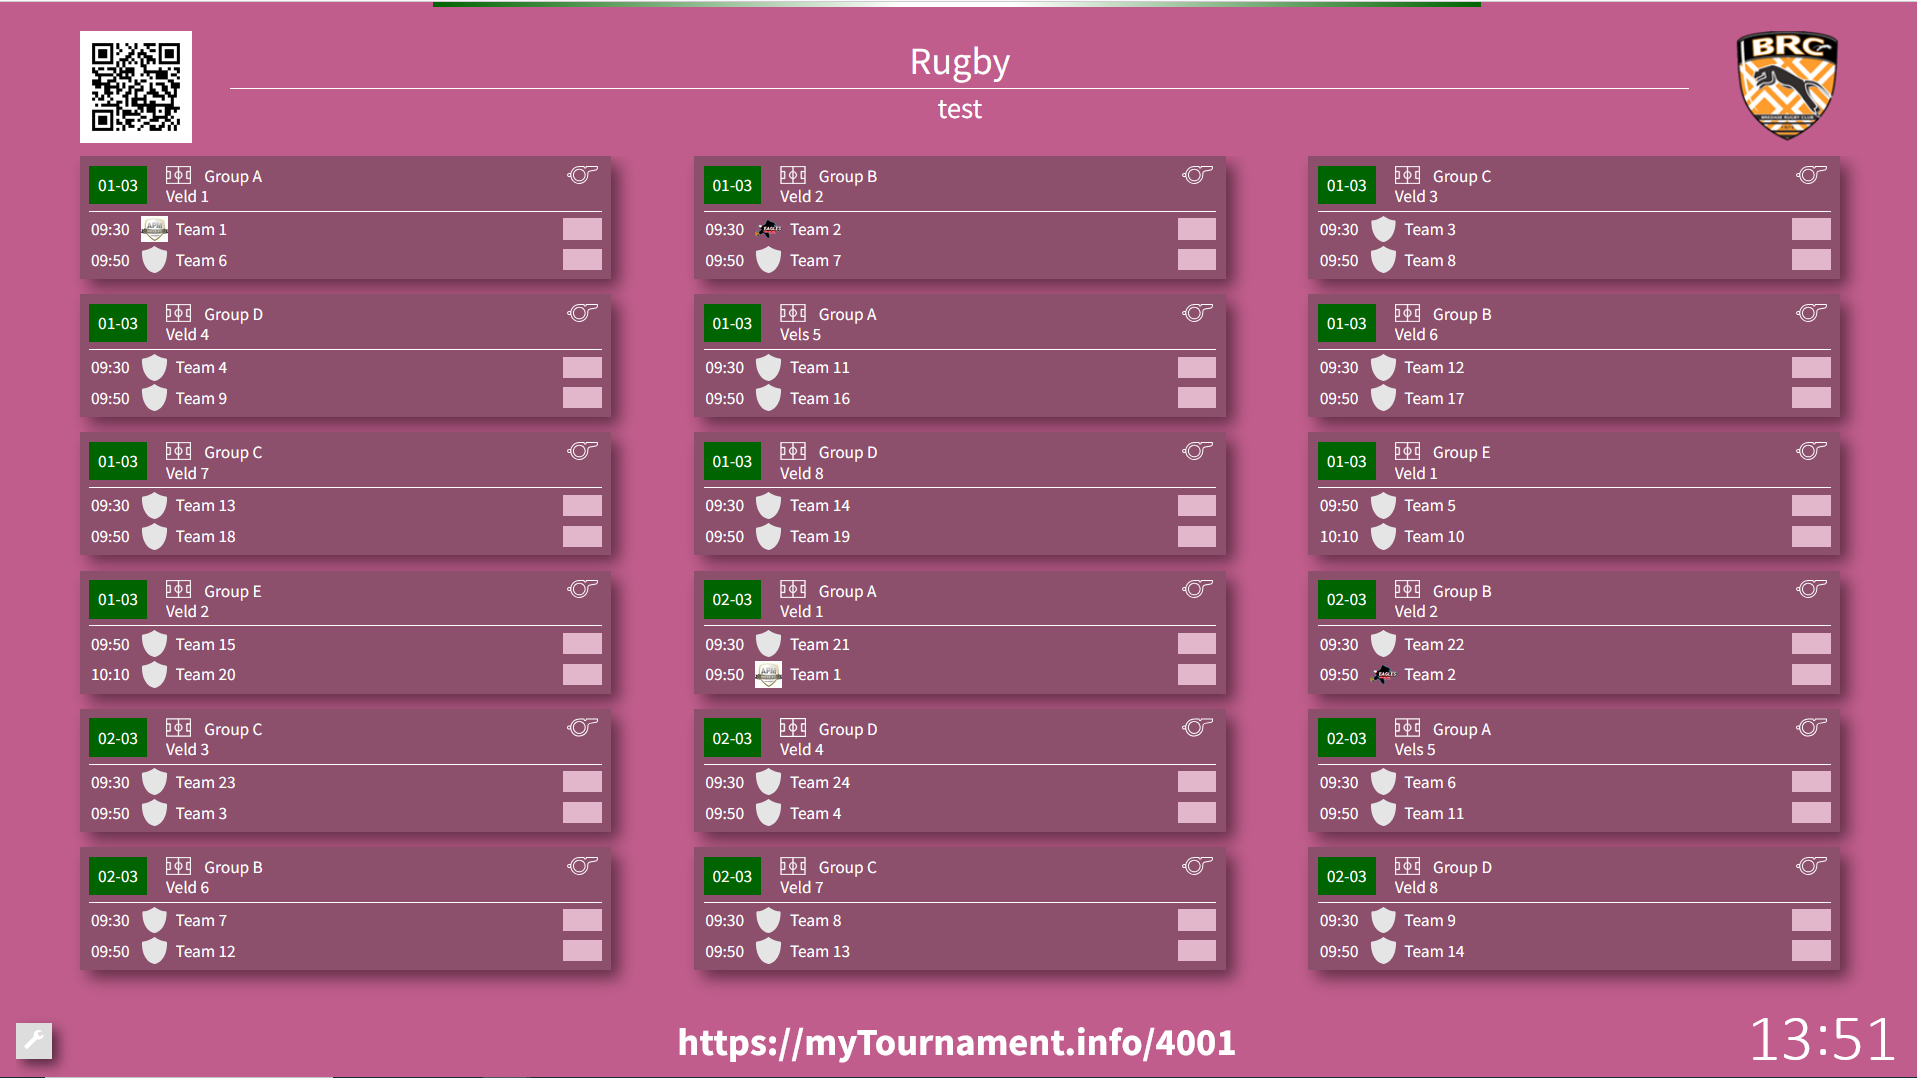
Task: Select the 01-03 date badge for Group A Veld 1
Action: 118,185
